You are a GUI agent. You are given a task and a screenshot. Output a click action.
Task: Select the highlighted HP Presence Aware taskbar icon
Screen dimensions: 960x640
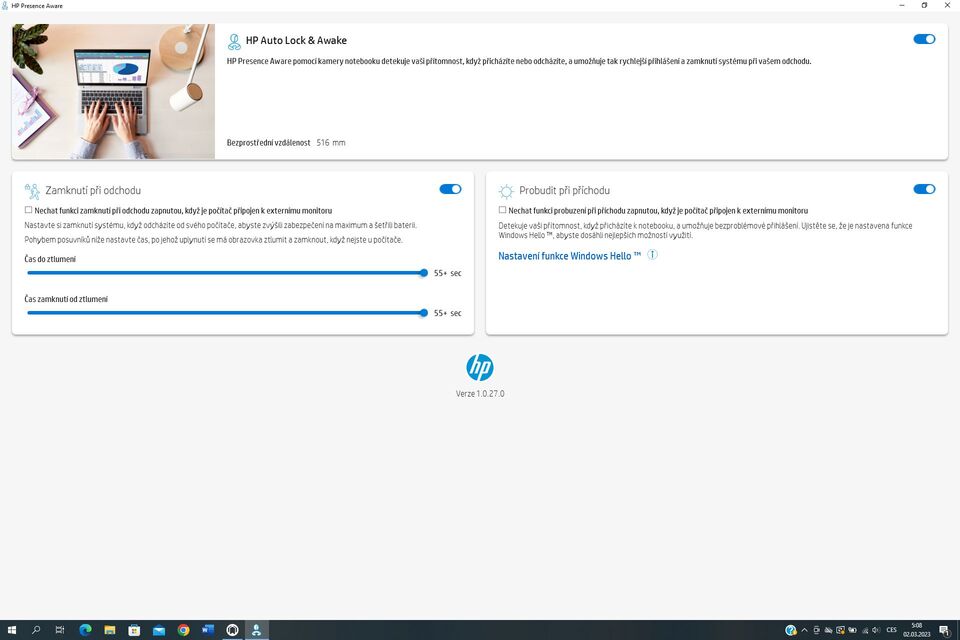click(x=254, y=630)
